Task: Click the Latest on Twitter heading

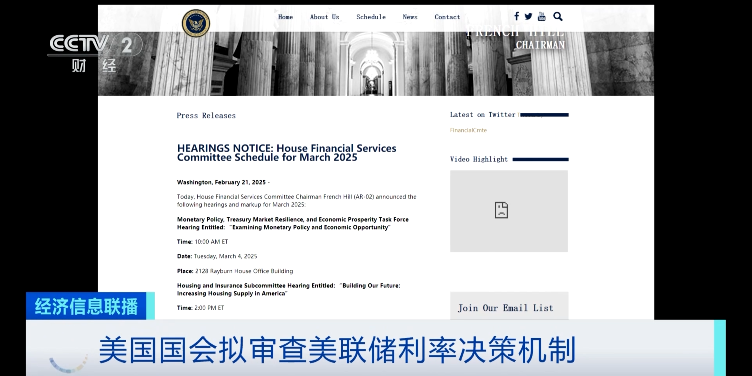Action: click(482, 115)
